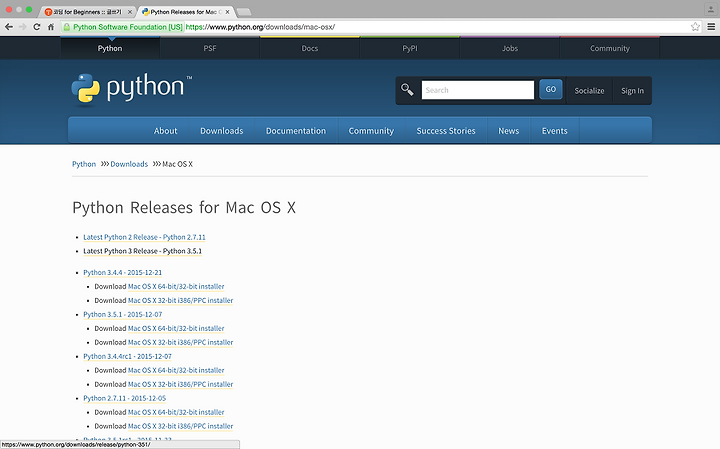Download Python 3.4.4 64-bit/32-bit installer
Viewport: 720px width, 449px height.
tap(176, 286)
